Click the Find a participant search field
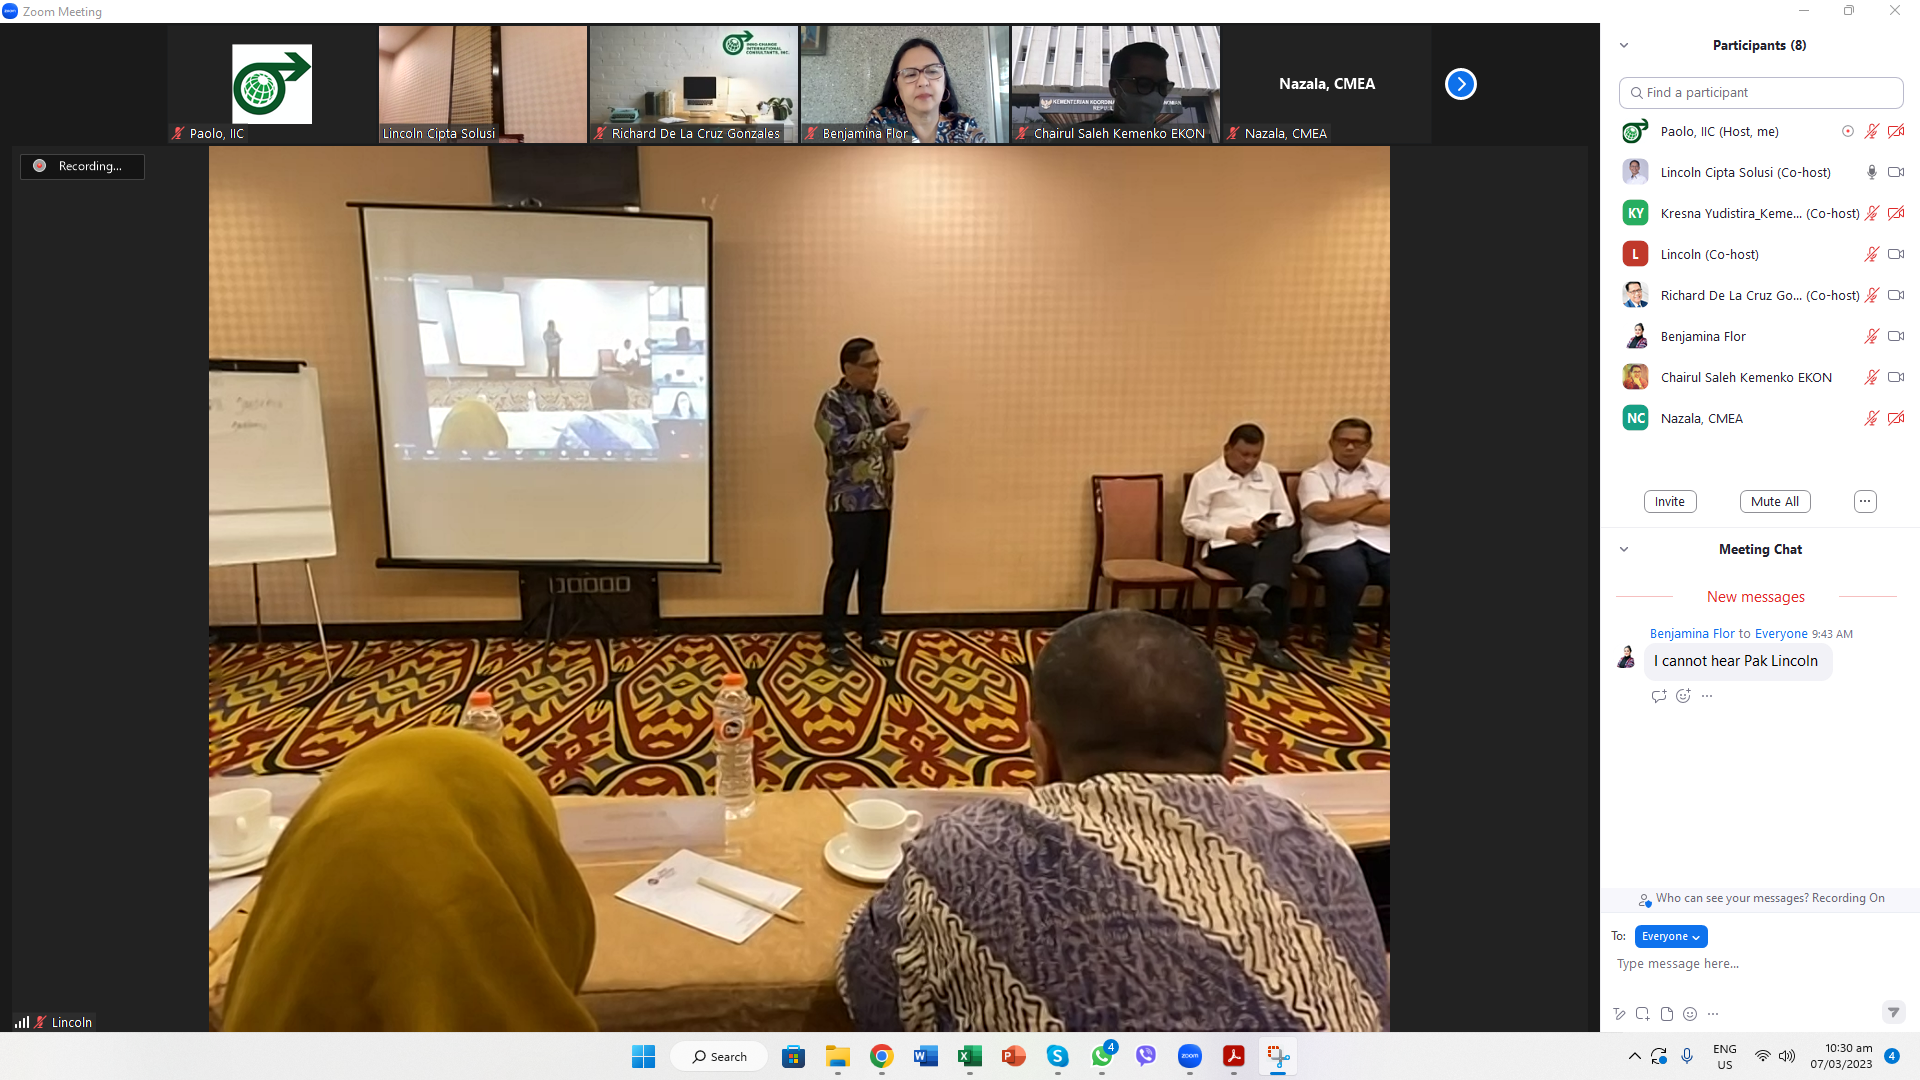 pyautogui.click(x=1760, y=92)
